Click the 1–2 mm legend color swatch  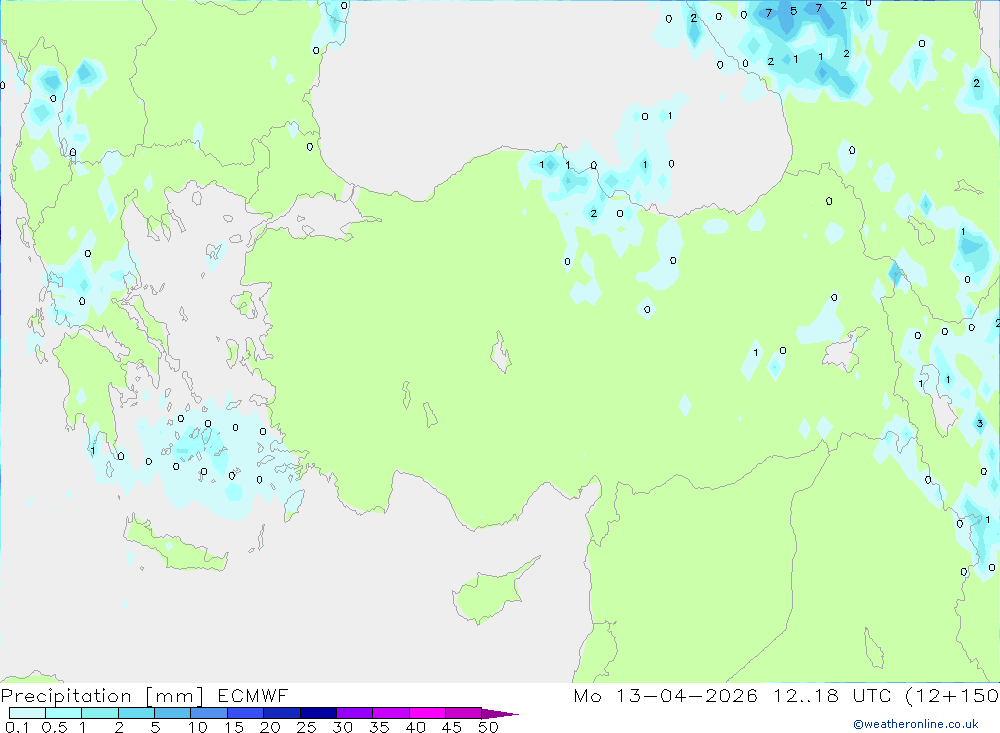99,713
